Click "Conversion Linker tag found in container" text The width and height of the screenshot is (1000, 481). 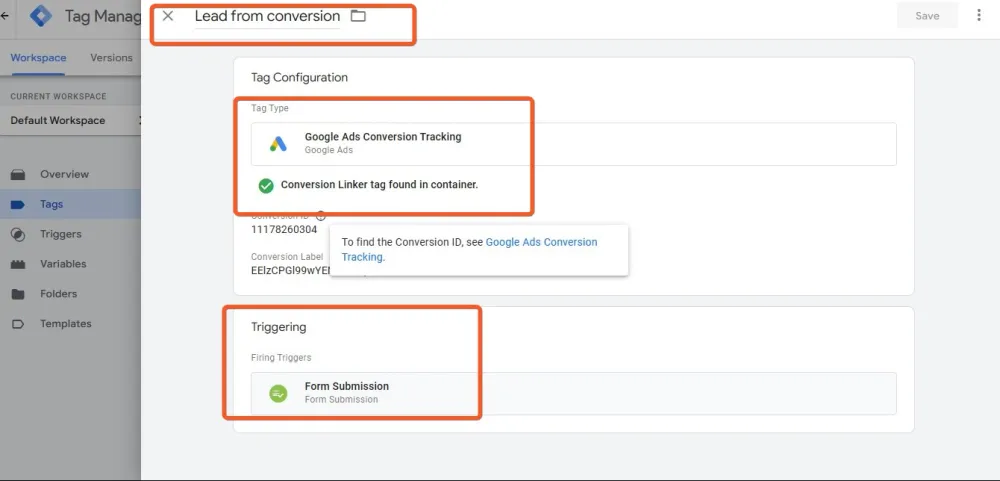point(379,184)
